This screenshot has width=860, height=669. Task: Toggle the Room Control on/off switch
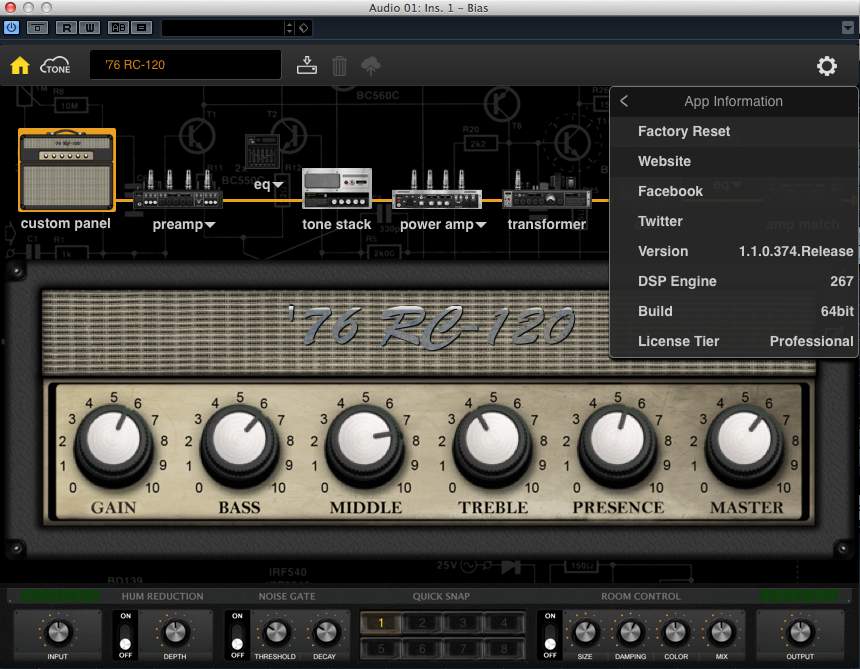click(x=549, y=634)
